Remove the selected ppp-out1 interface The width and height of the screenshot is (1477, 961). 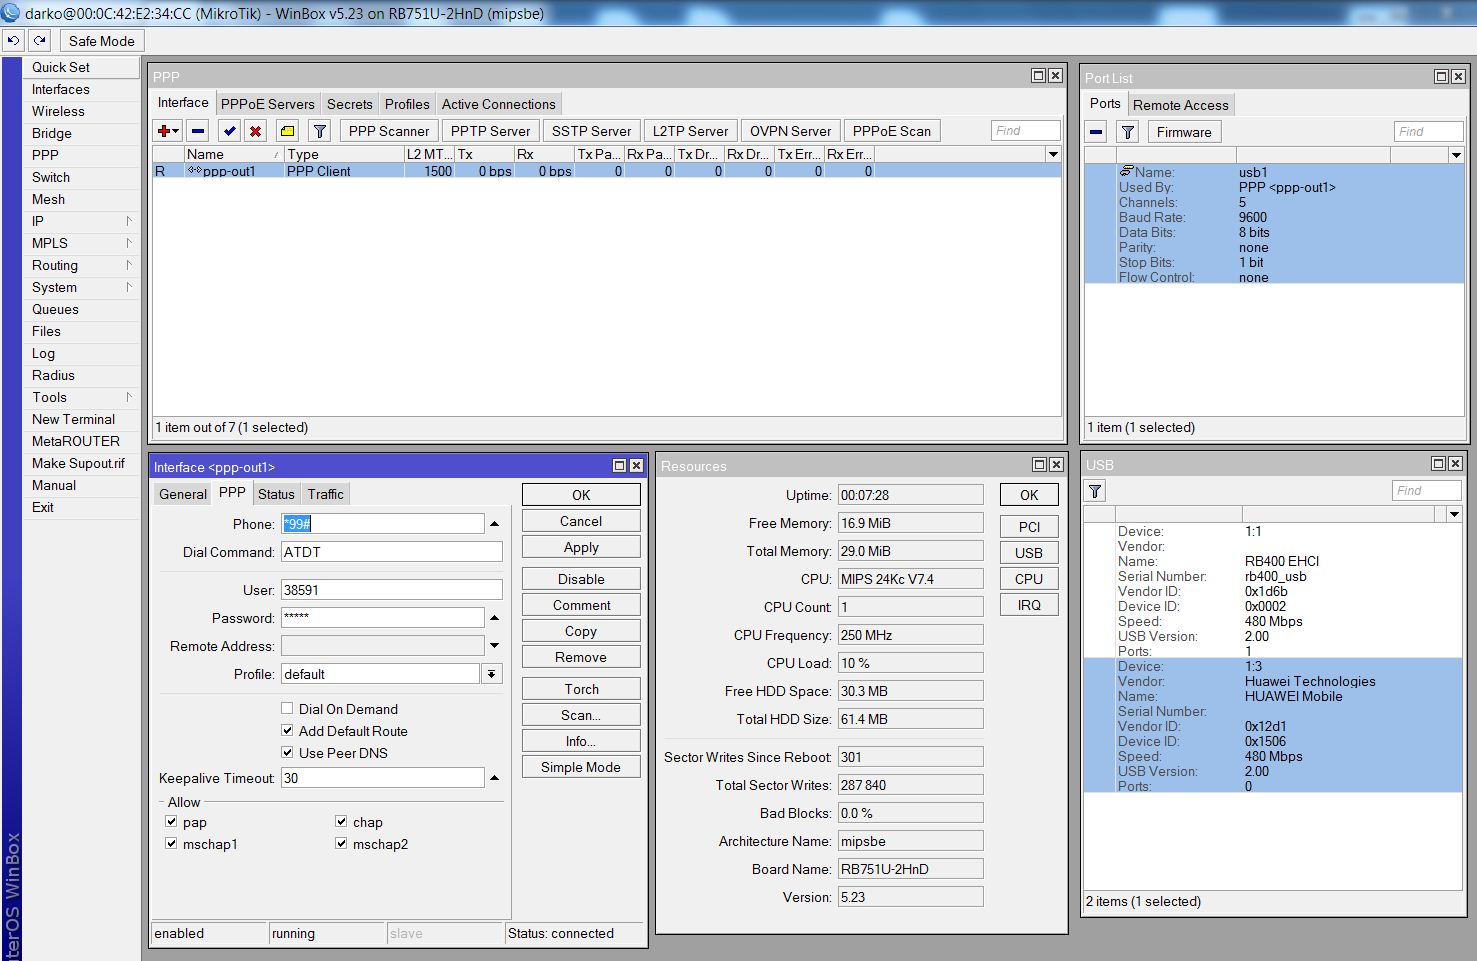point(197,130)
